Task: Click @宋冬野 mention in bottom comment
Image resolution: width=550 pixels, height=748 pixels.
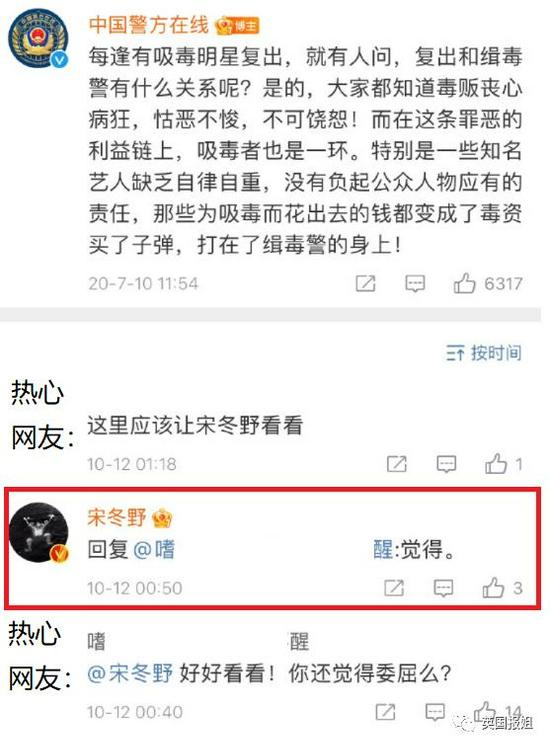Action: 130,674
